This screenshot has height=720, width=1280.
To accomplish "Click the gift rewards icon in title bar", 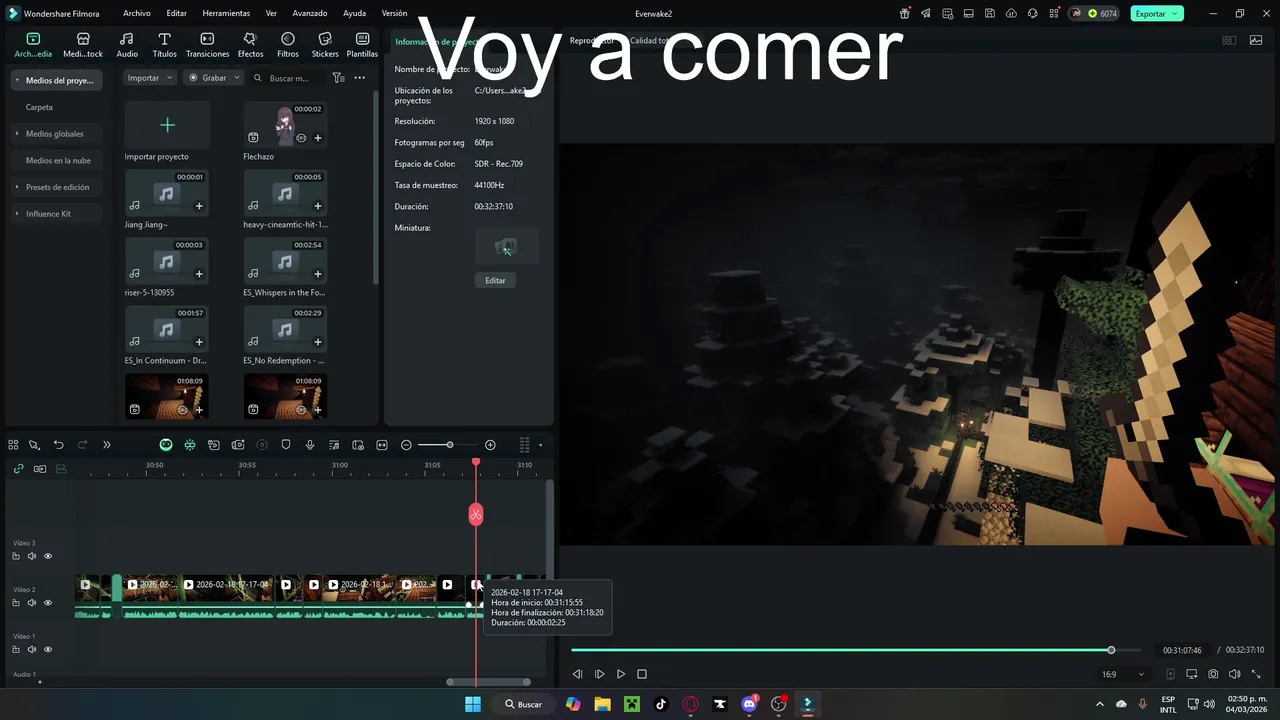I will (905, 14).
